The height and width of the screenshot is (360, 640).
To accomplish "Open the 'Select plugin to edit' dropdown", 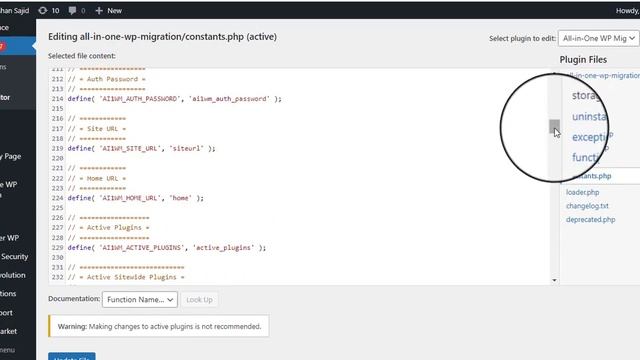I will (598, 38).
